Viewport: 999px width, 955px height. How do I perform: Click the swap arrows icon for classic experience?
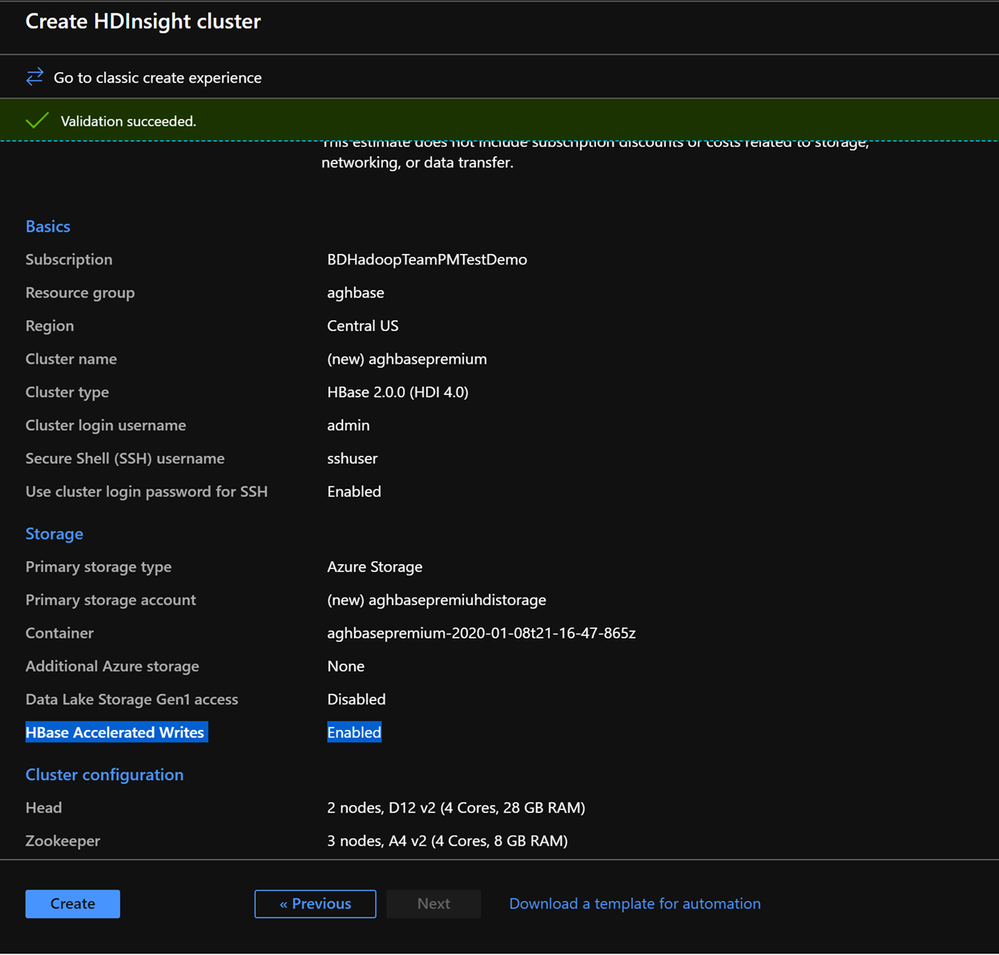pos(34,77)
